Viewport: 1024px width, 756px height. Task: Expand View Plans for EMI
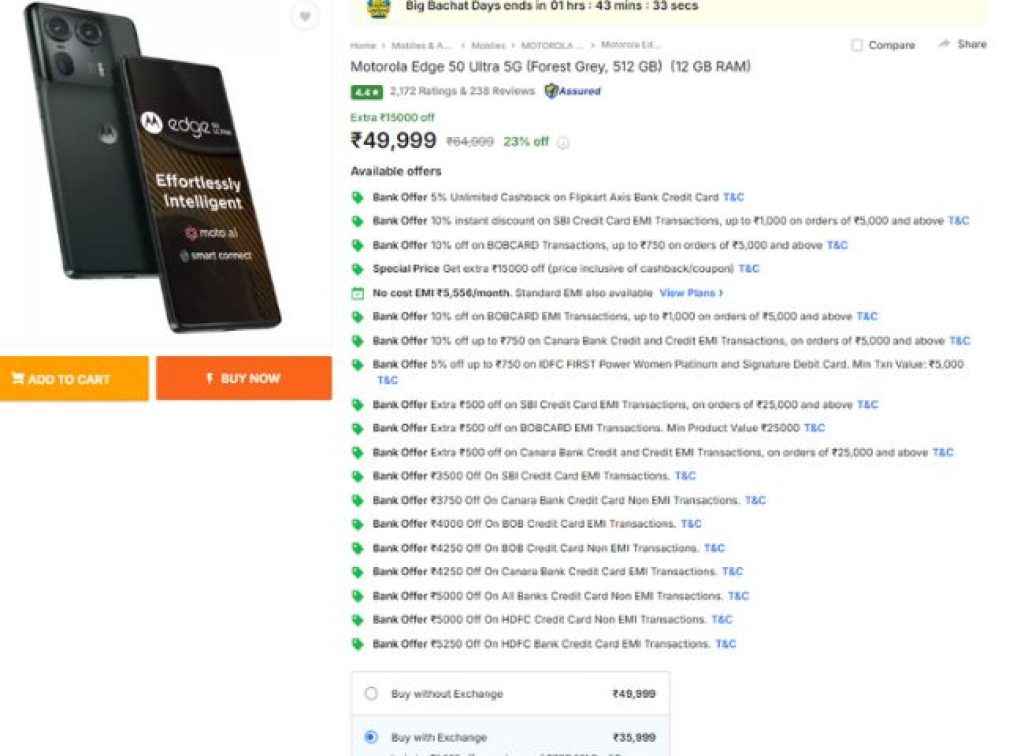point(691,293)
